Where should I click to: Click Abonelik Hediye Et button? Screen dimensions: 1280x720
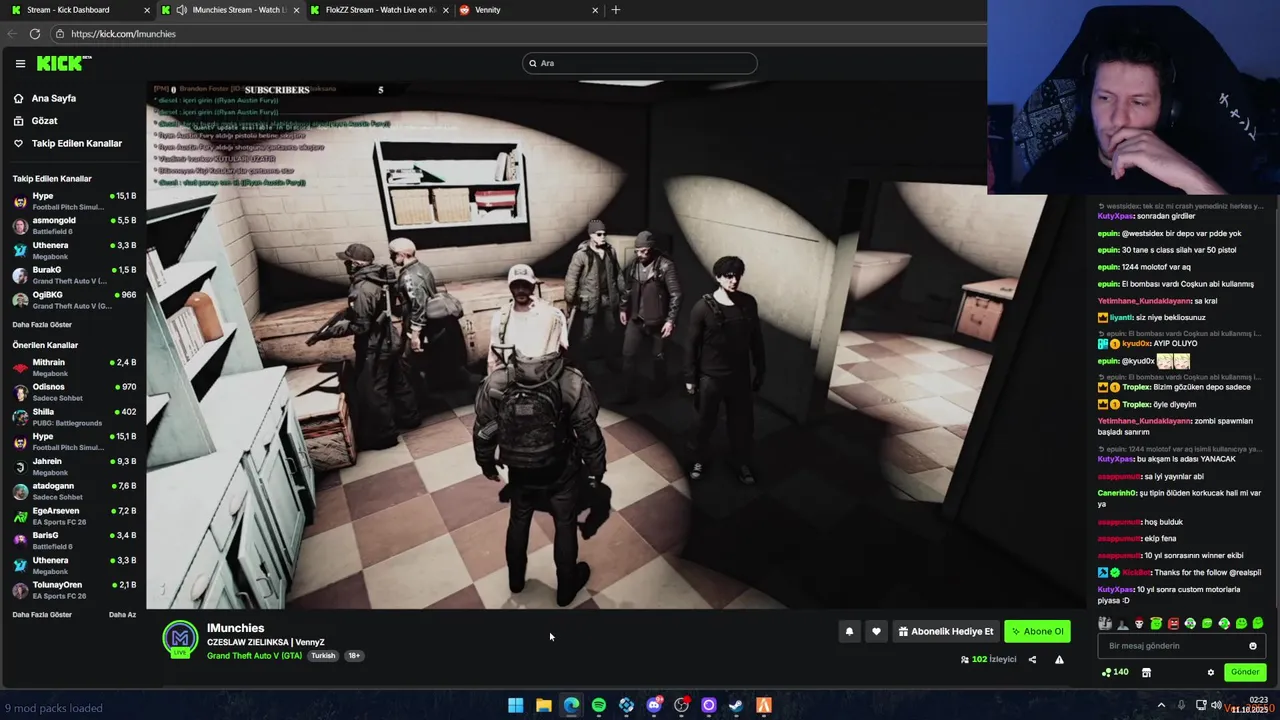pyautogui.click(x=945, y=631)
